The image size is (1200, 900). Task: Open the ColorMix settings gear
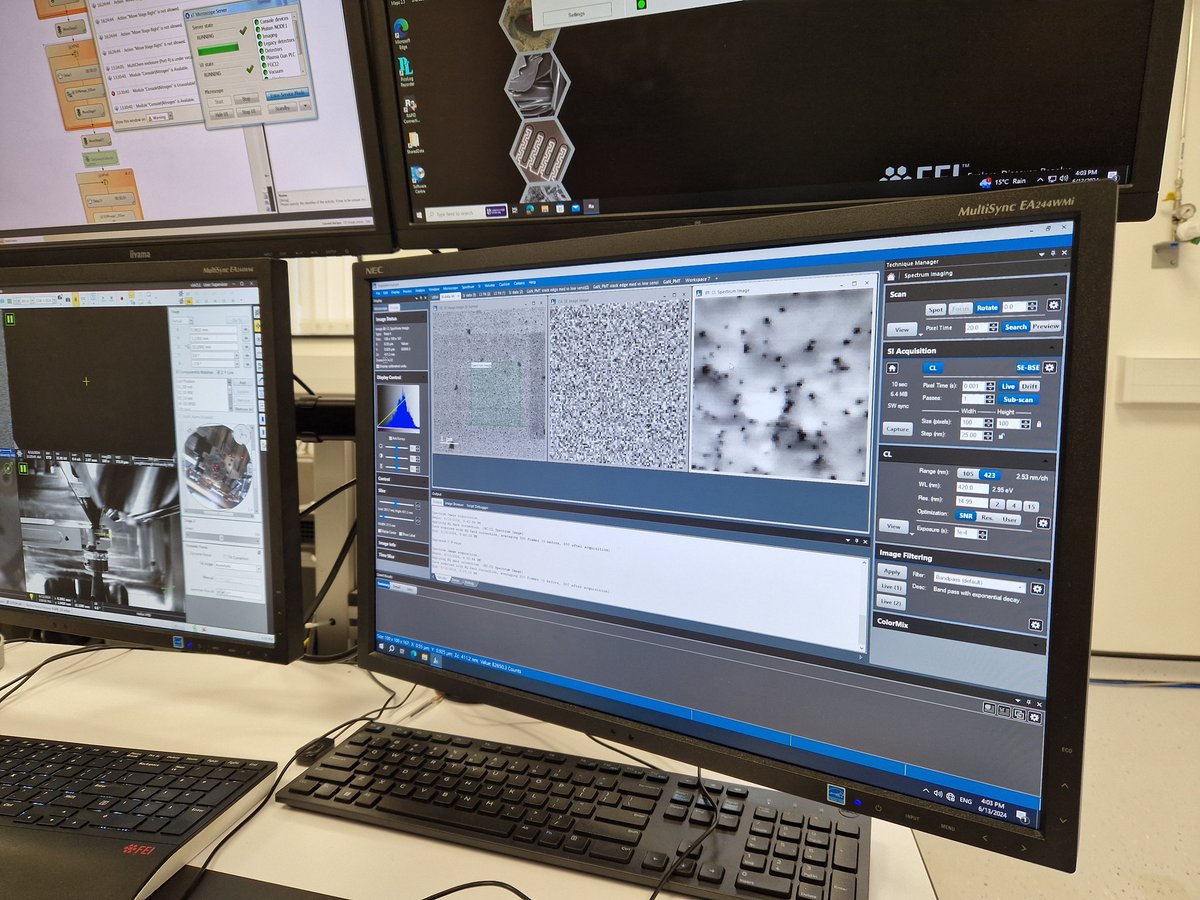tap(1035, 625)
